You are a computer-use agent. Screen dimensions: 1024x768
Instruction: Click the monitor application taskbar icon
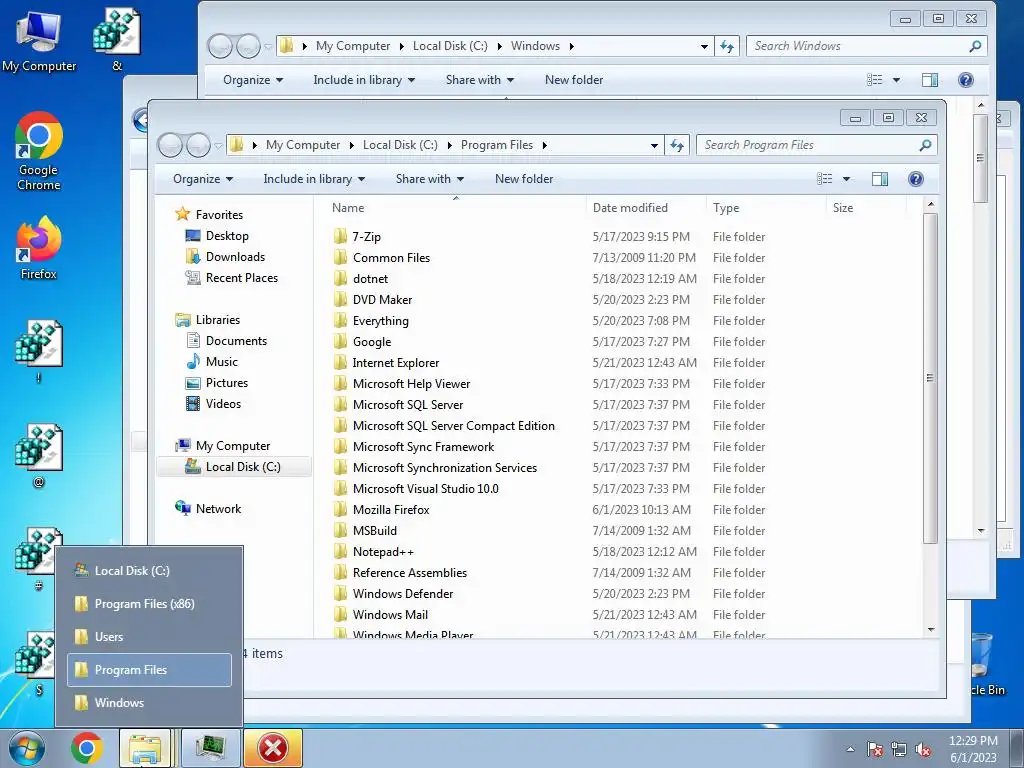(210, 748)
